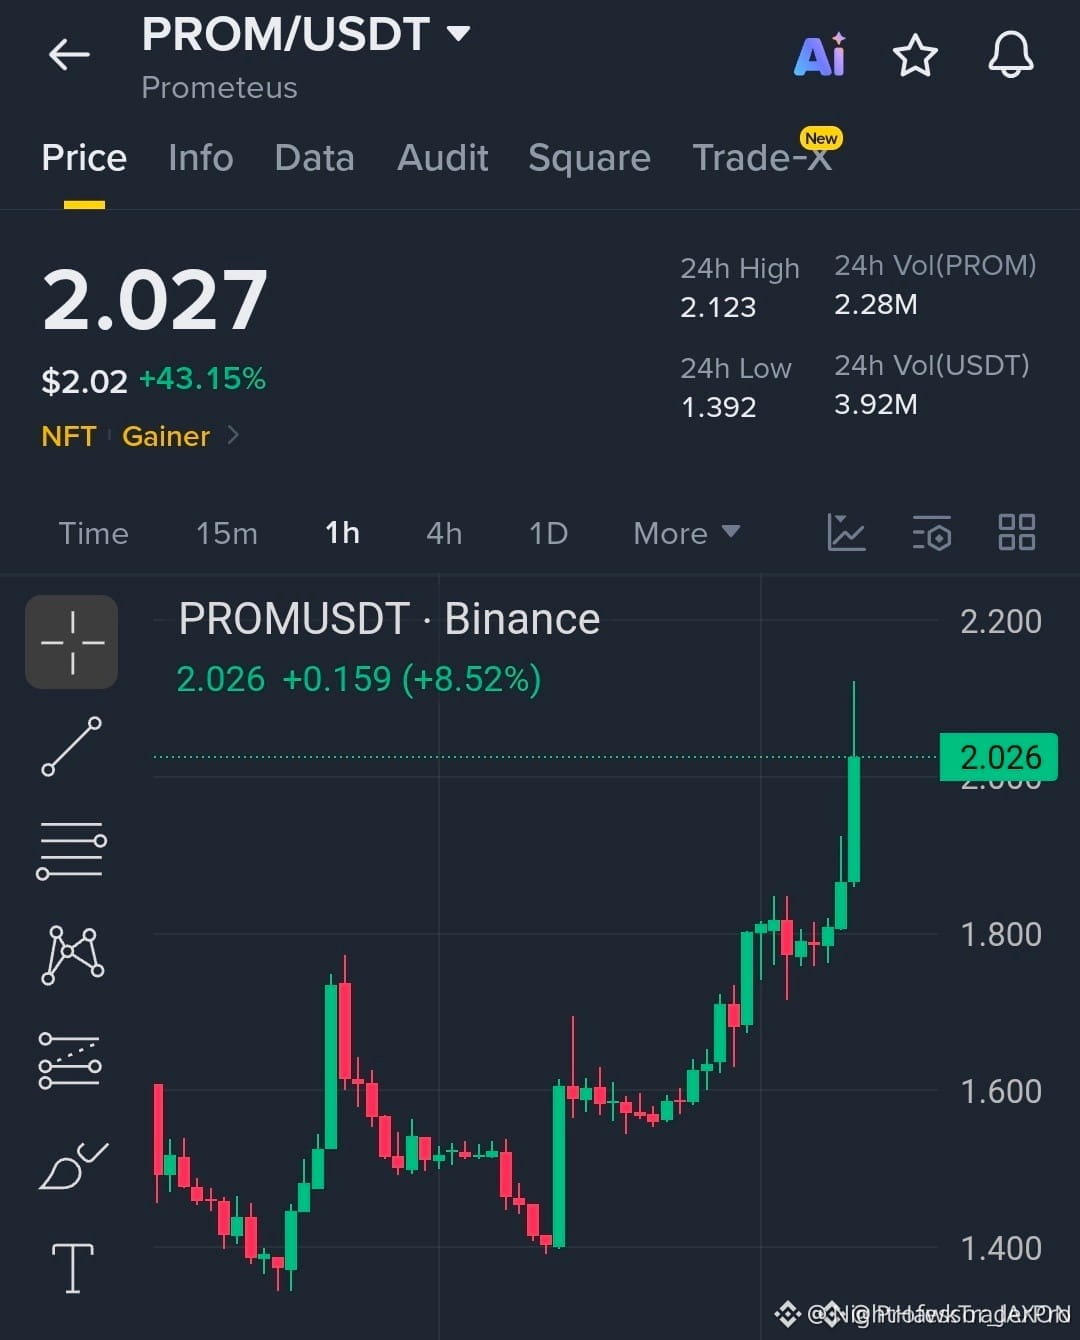This screenshot has width=1080, height=1340.
Task: Open the Trade-X tab
Action: 762,158
